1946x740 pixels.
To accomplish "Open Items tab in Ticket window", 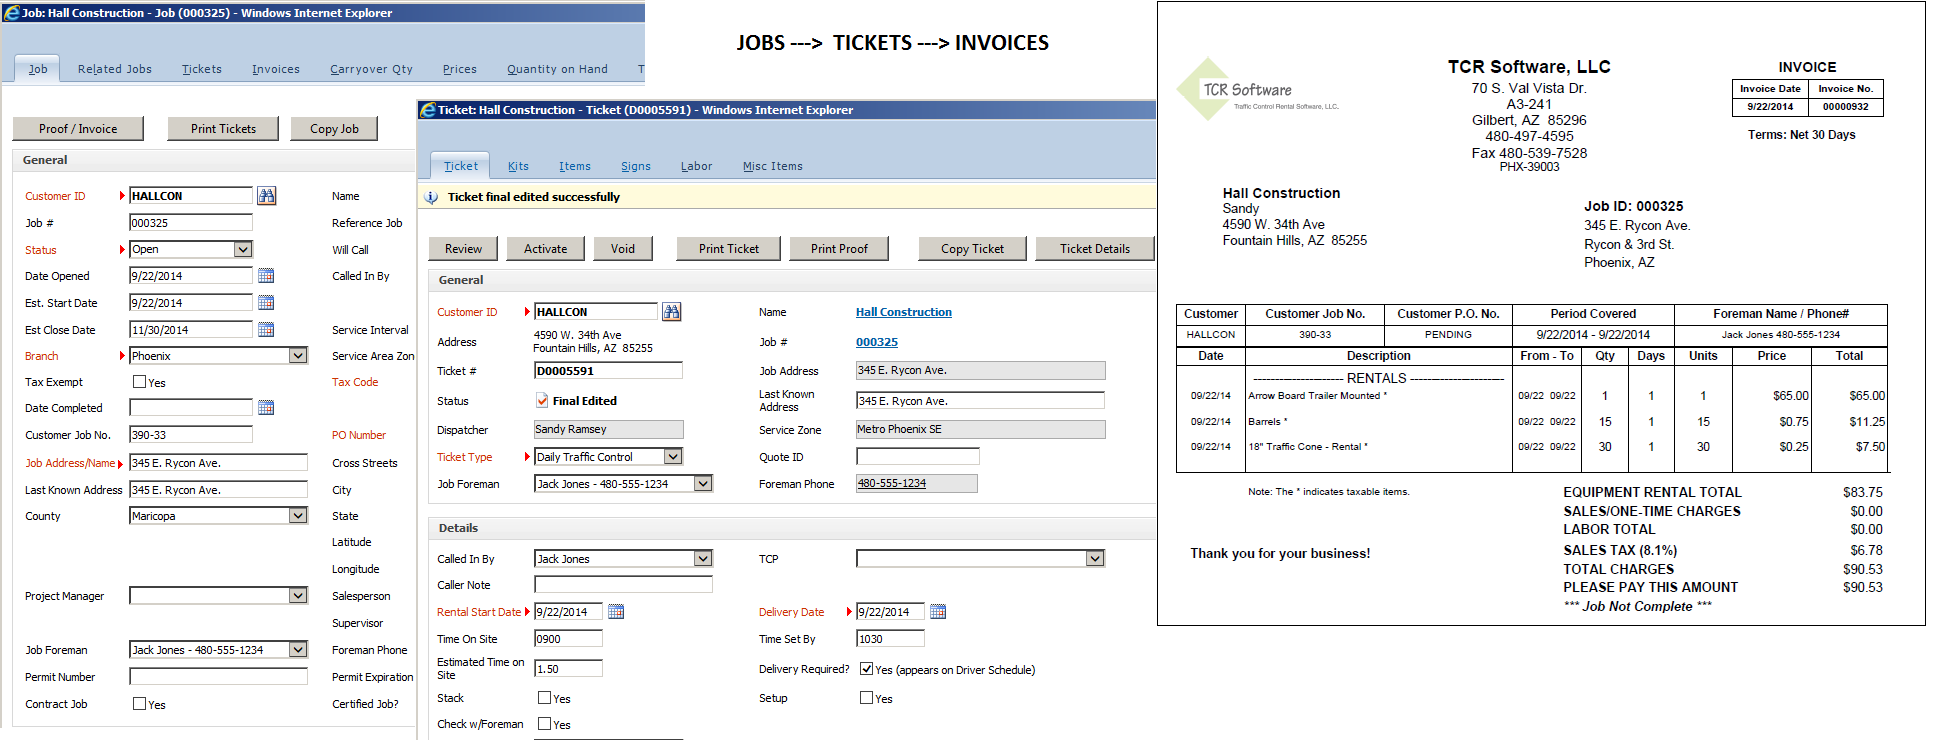I will (575, 166).
